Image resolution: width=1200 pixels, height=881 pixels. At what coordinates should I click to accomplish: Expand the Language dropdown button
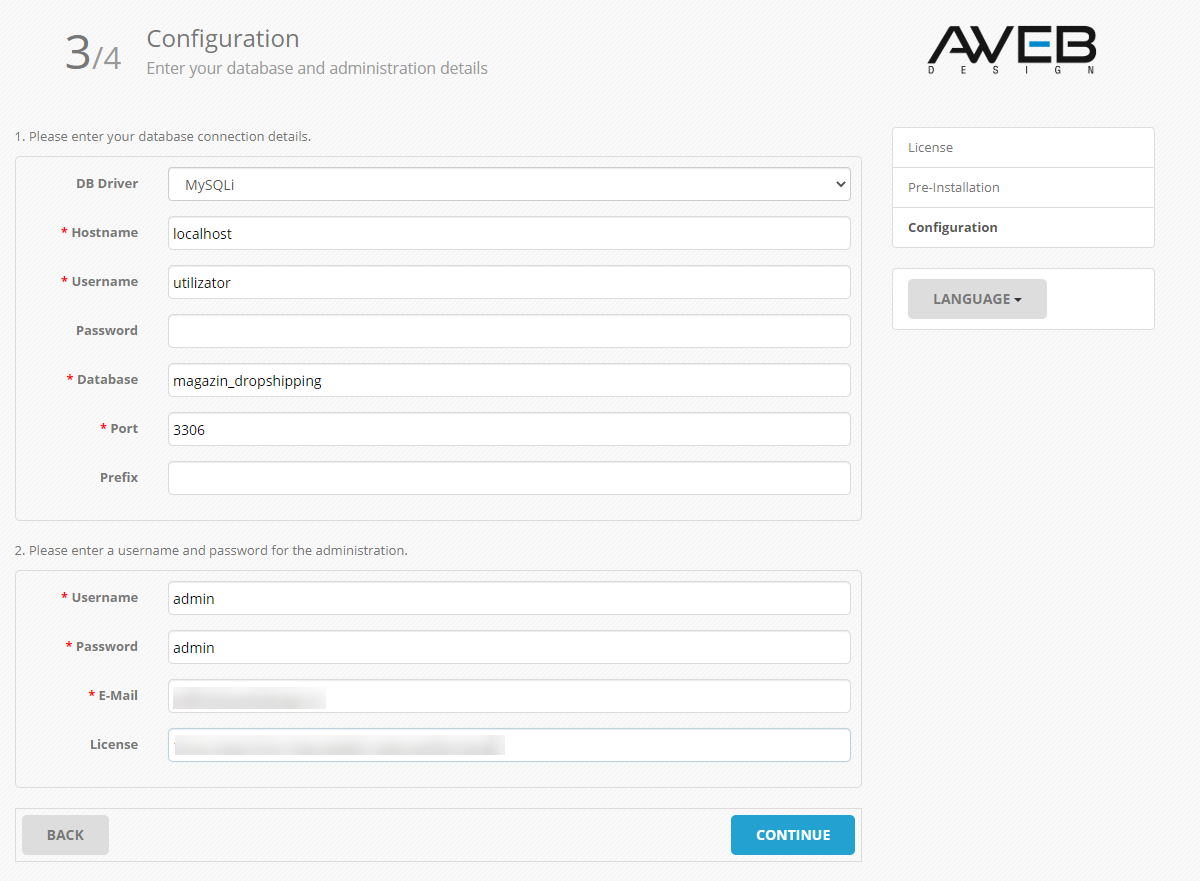click(976, 299)
